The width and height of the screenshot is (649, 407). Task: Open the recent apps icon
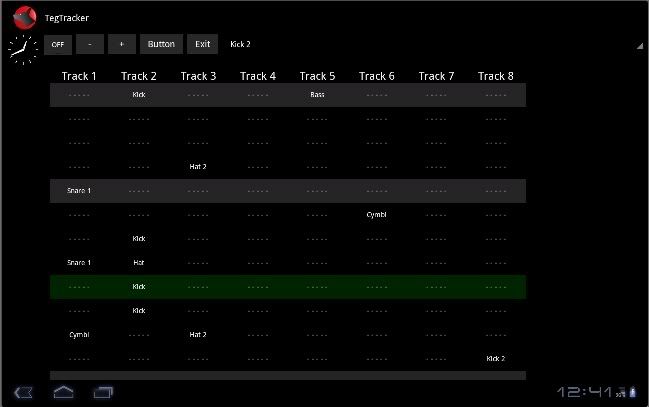(103, 391)
